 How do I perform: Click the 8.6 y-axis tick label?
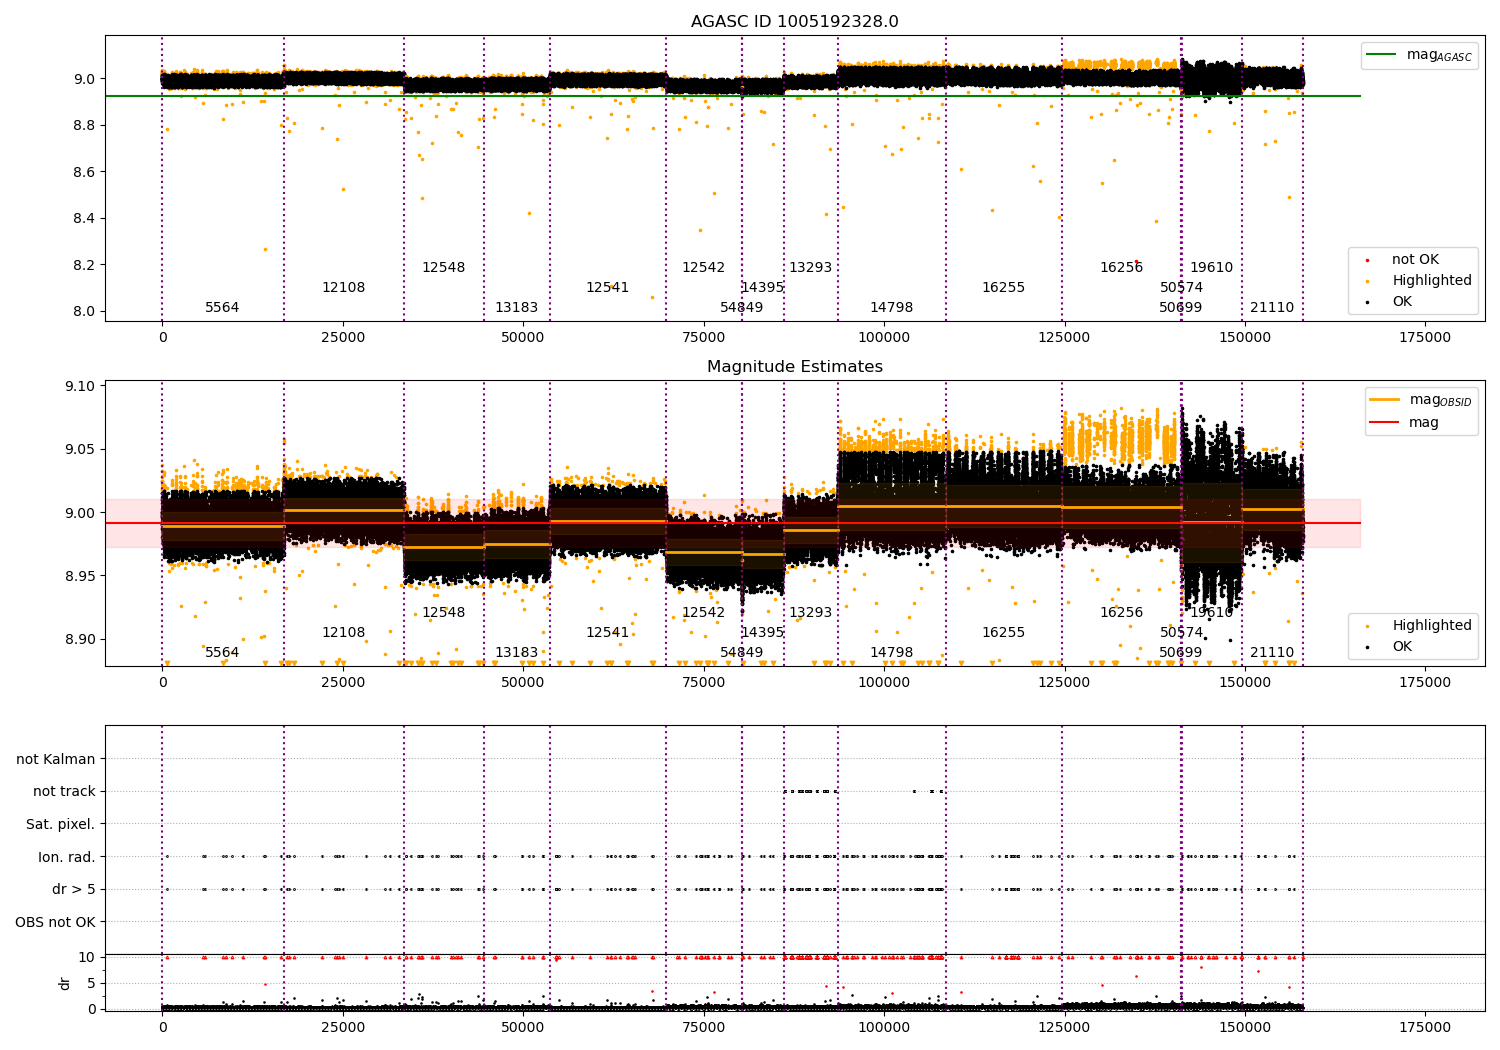(84, 172)
